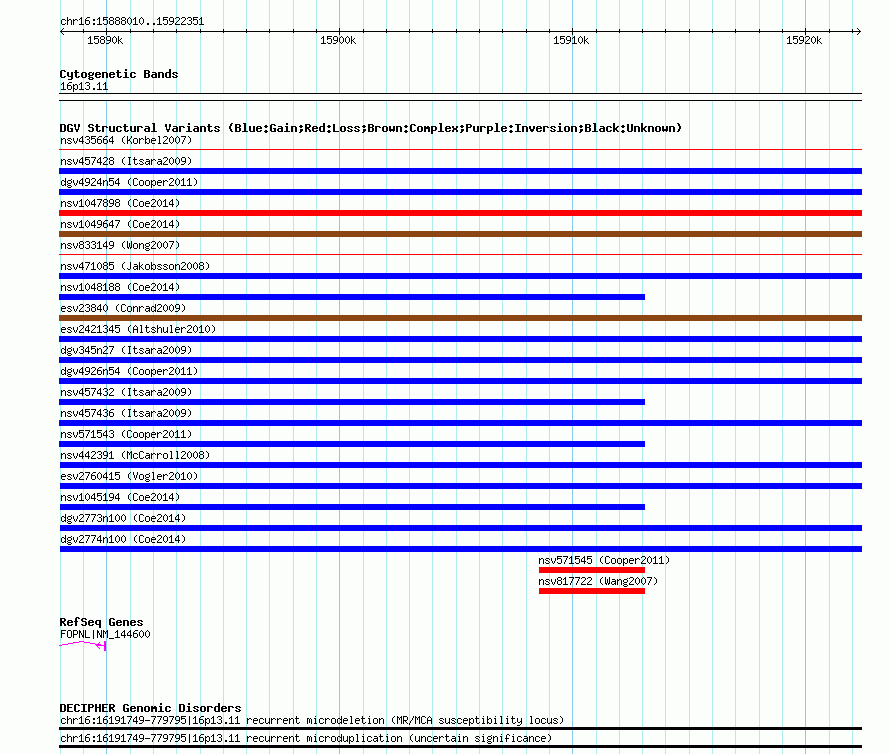The width and height of the screenshot is (890, 754).
Task: Select the nsv1047898 (Coe2014) label
Action: 120,203
